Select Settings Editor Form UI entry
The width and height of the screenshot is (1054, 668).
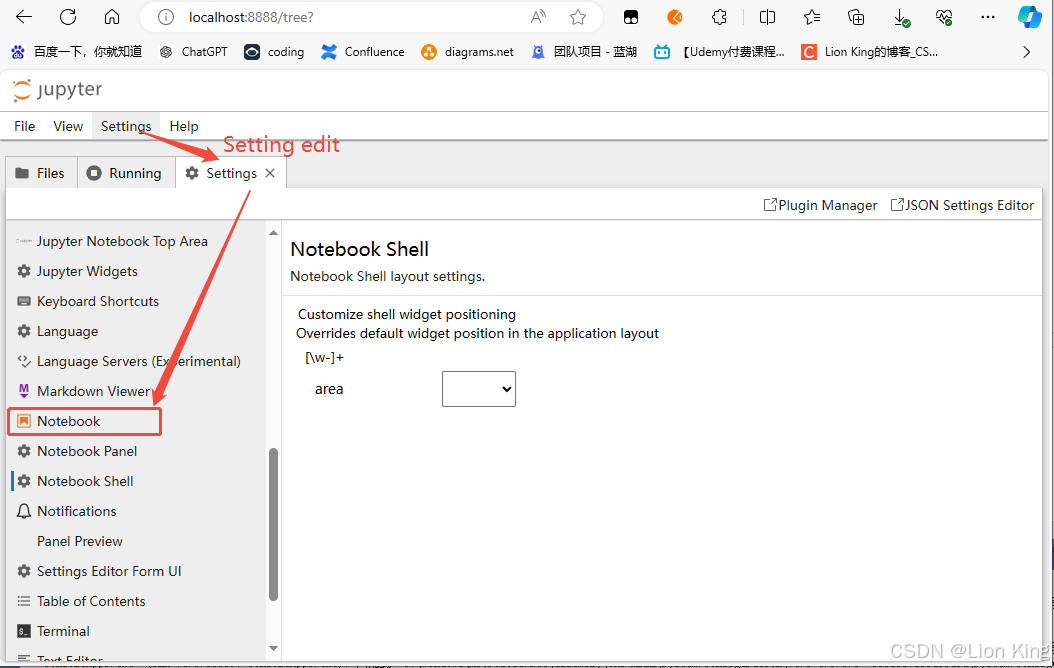pyautogui.click(x=137, y=571)
